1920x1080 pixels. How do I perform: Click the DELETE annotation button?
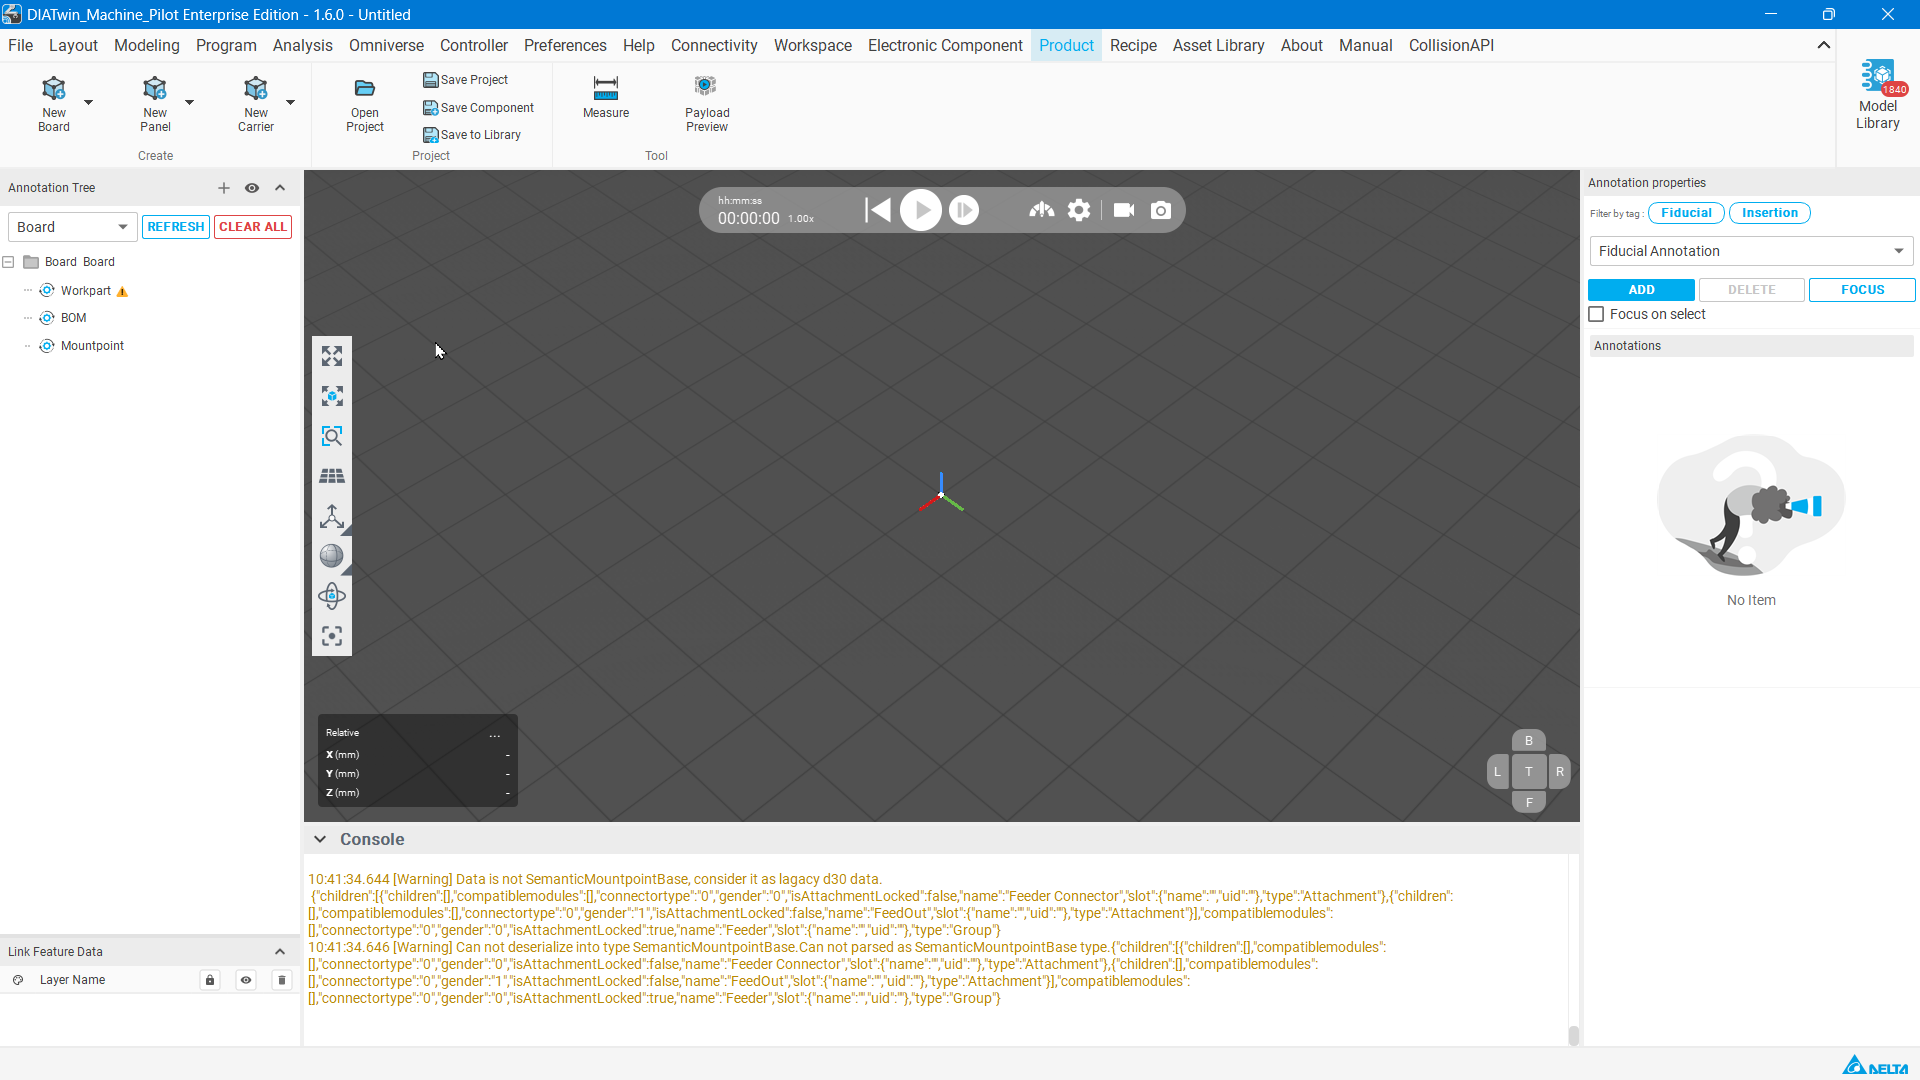(x=1752, y=290)
